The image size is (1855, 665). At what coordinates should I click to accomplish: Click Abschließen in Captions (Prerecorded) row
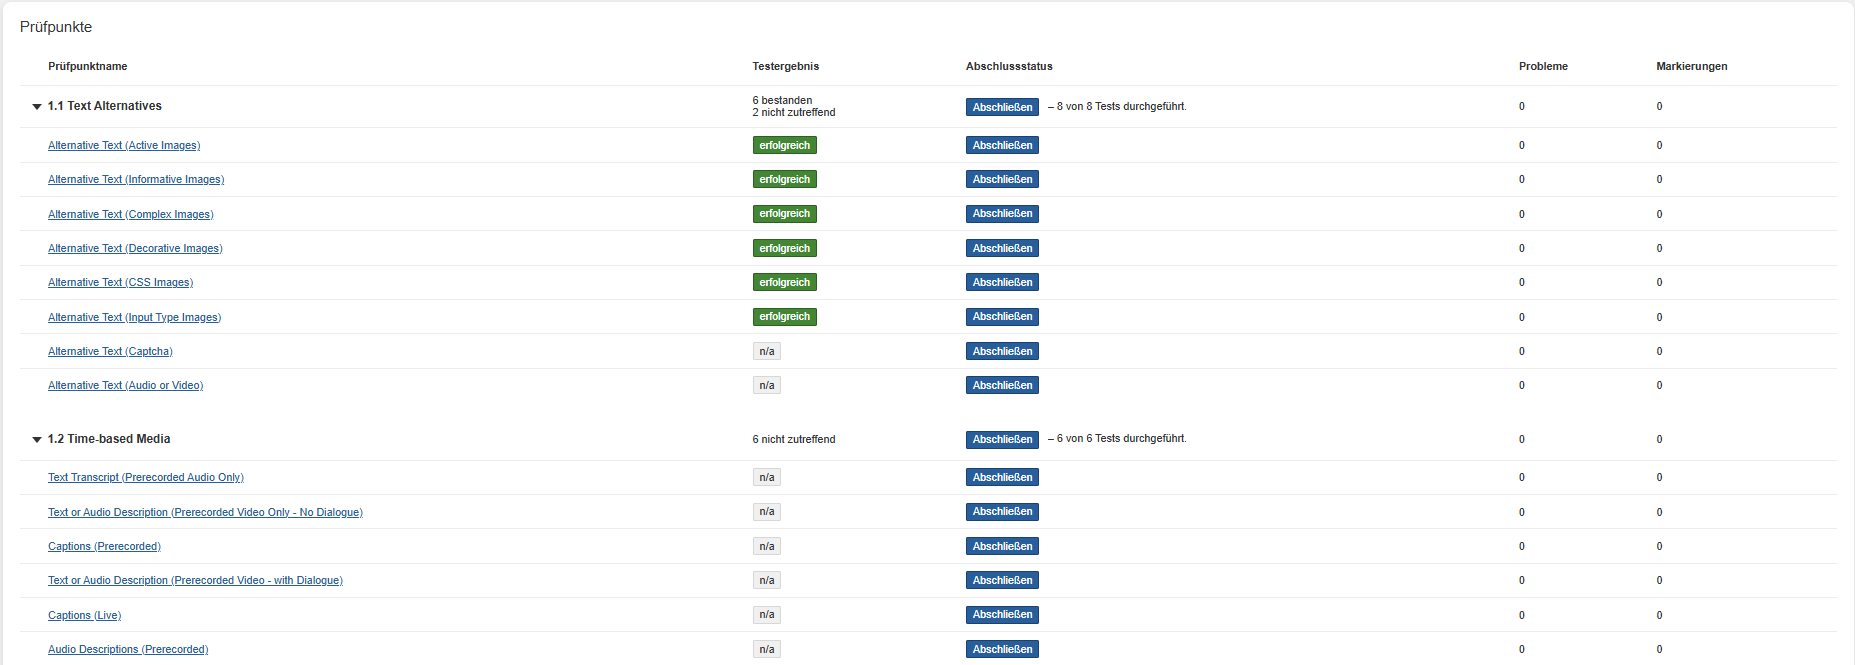click(x=1002, y=547)
